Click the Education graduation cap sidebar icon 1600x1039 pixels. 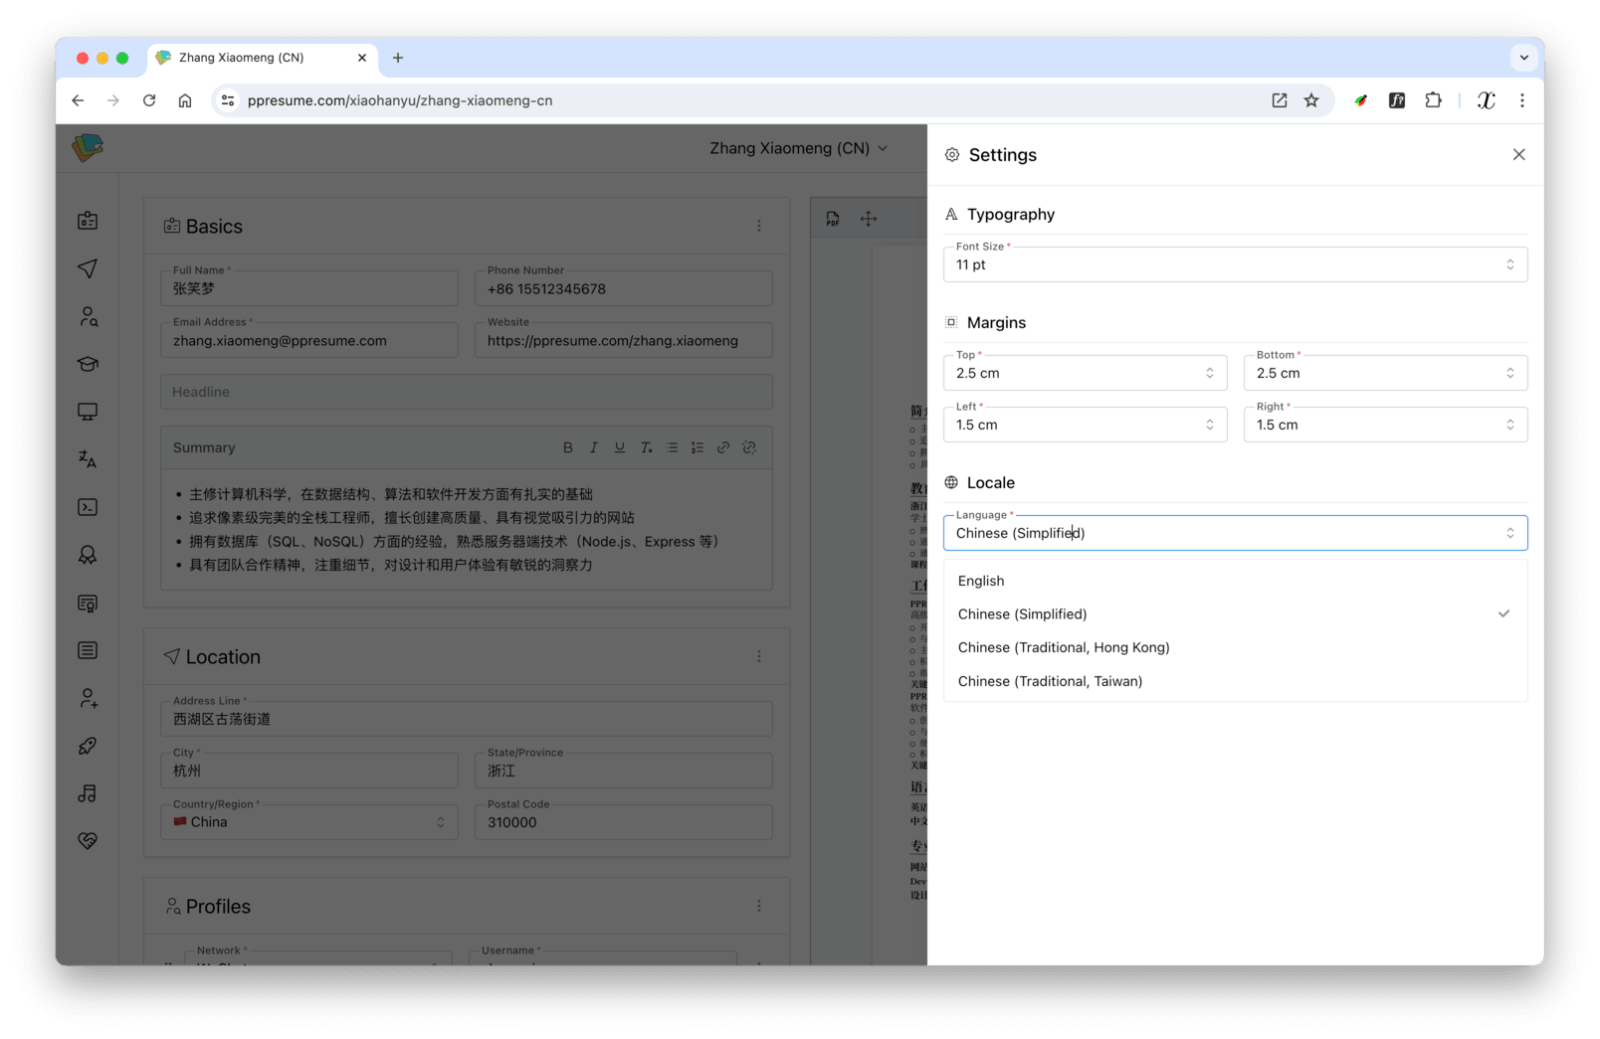pos(88,364)
